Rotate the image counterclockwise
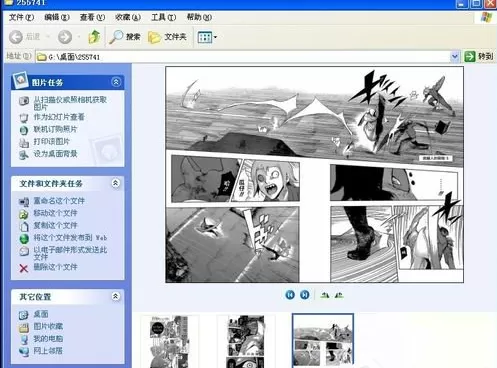This screenshot has height=368, width=497. point(339,295)
